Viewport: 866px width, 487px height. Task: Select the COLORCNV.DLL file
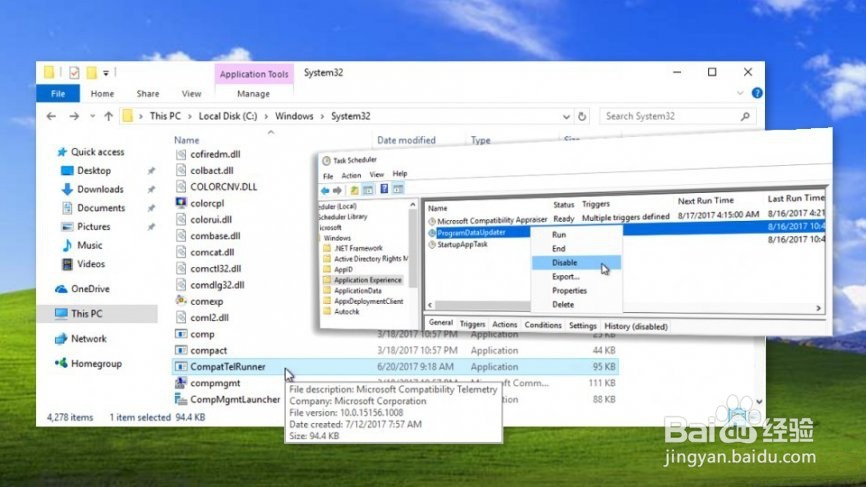[223, 187]
